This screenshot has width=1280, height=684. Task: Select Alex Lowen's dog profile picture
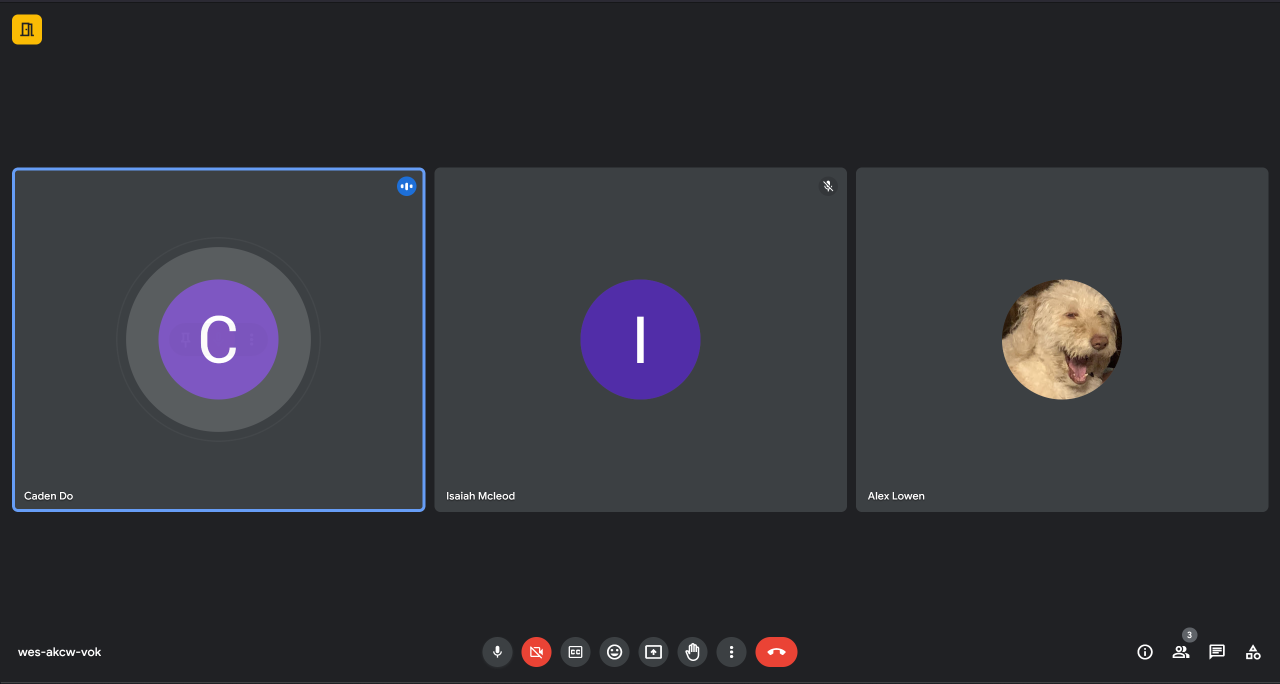1062,339
